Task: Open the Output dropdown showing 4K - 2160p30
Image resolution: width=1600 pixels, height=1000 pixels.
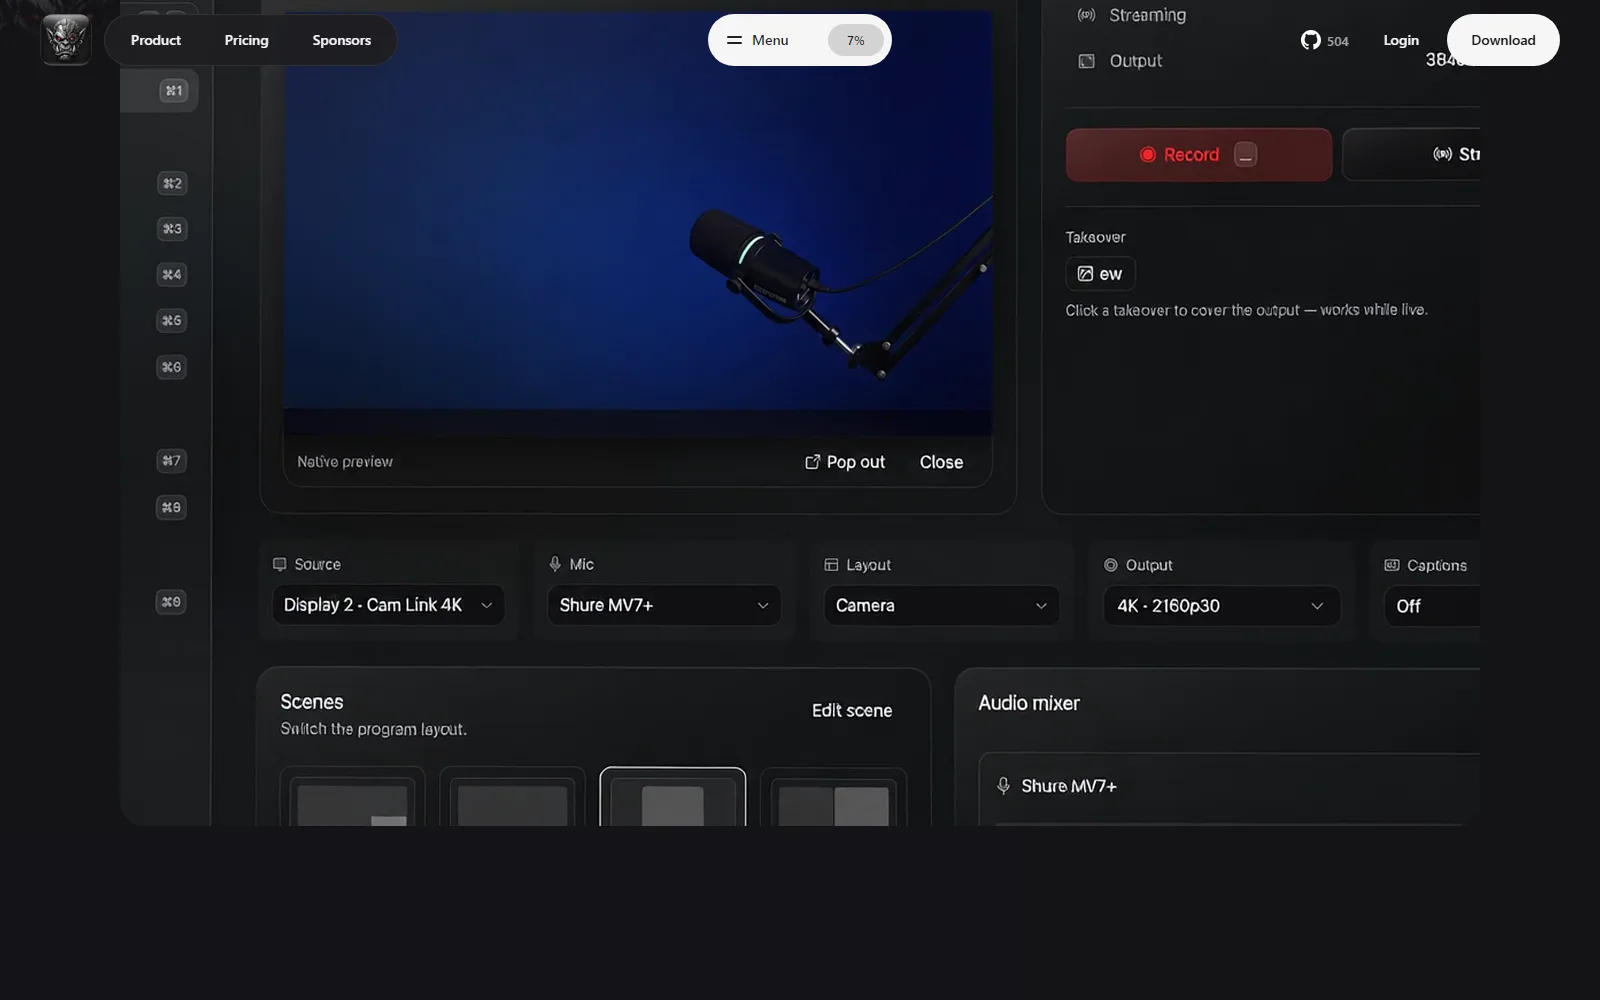Action: (x=1222, y=606)
